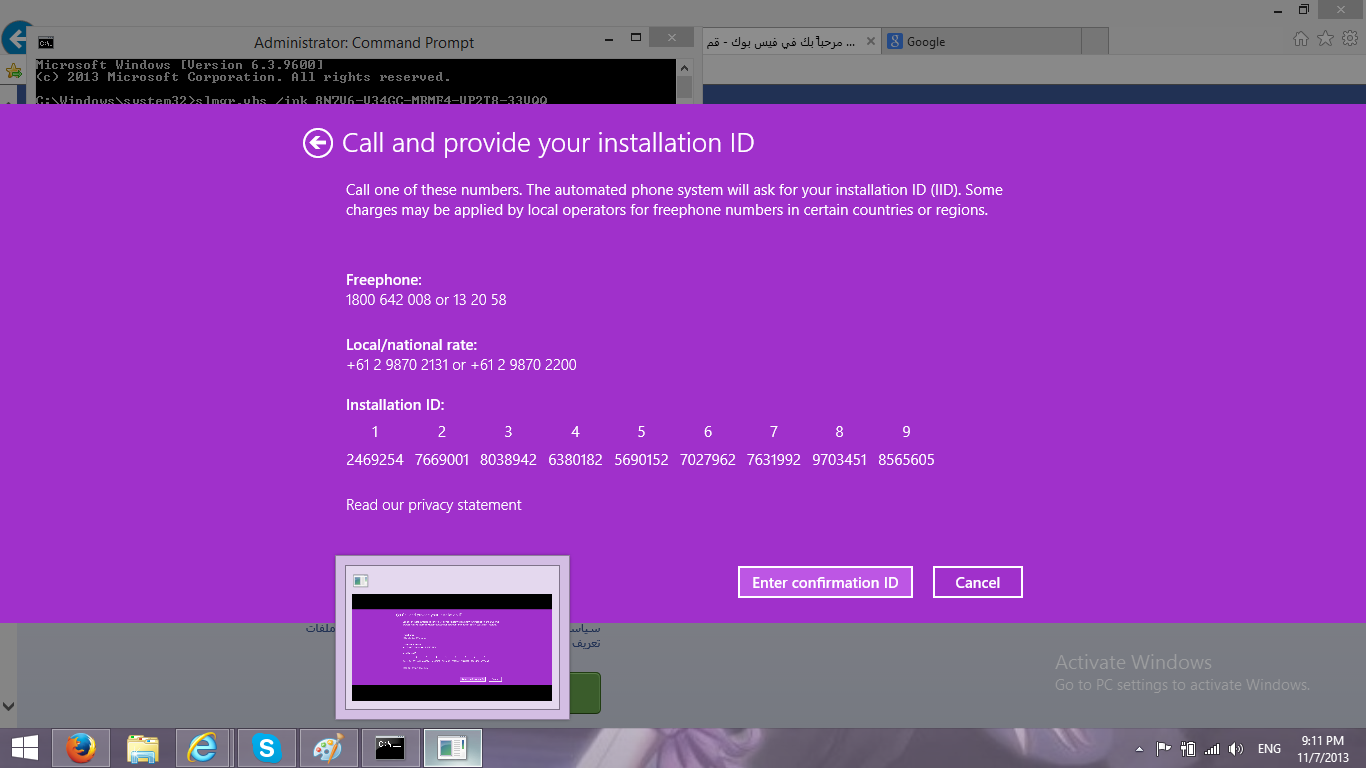This screenshot has width=1366, height=768.
Task: Select installation ID block 8038942
Action: (508, 460)
